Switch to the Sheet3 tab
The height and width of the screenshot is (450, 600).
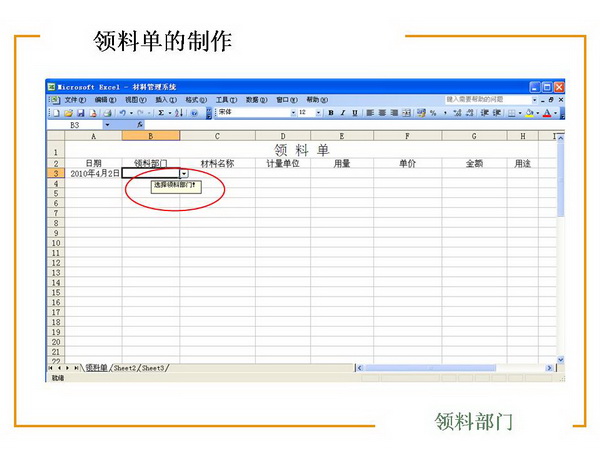[153, 368]
